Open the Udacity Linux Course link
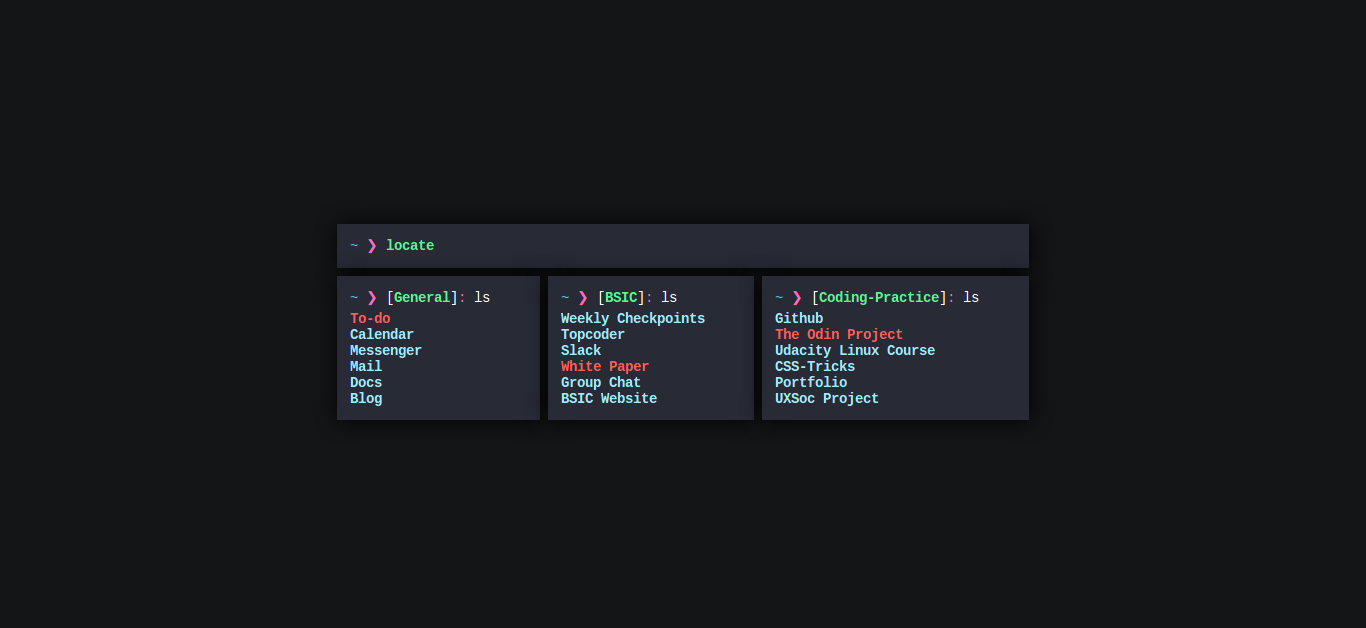 pyautogui.click(x=855, y=351)
